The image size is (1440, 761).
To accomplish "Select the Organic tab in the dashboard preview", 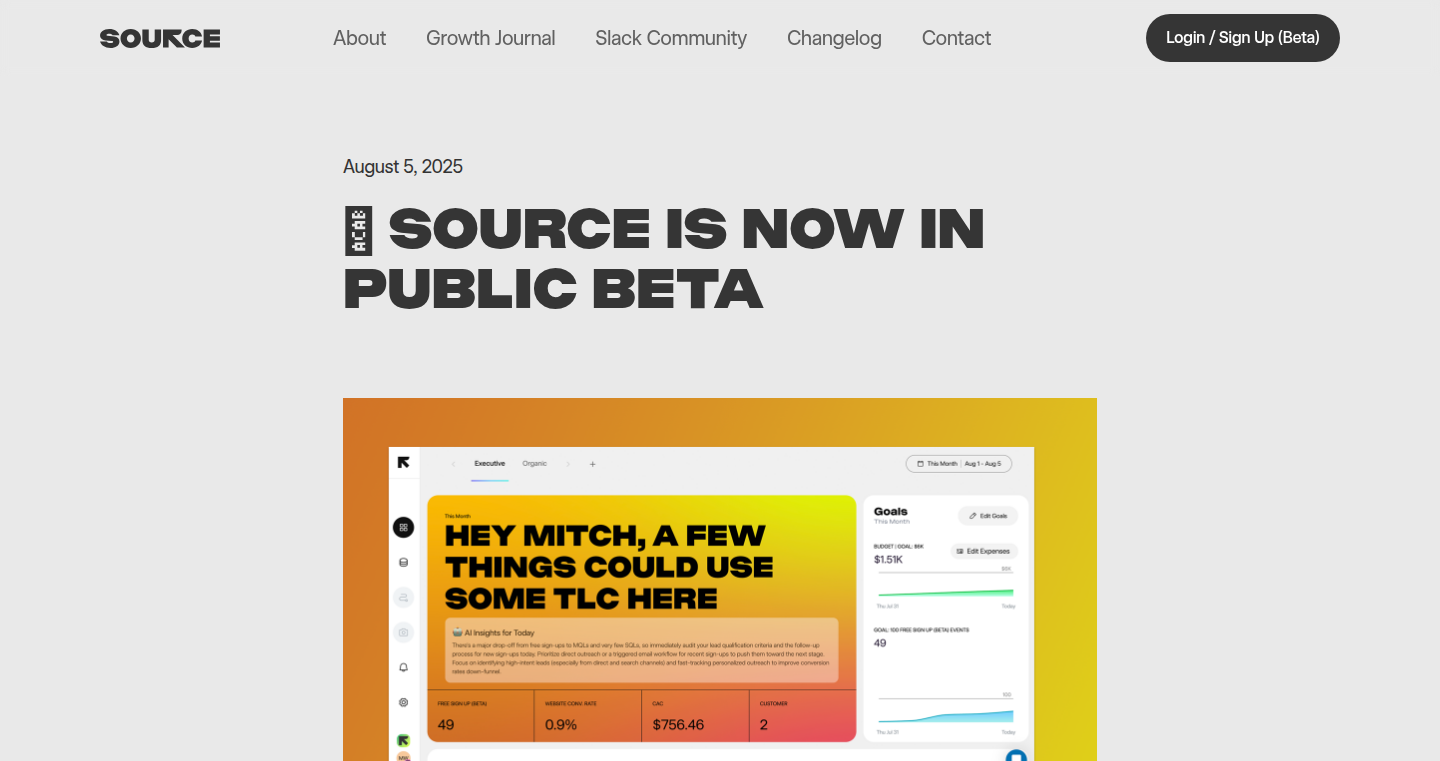I will (x=534, y=464).
